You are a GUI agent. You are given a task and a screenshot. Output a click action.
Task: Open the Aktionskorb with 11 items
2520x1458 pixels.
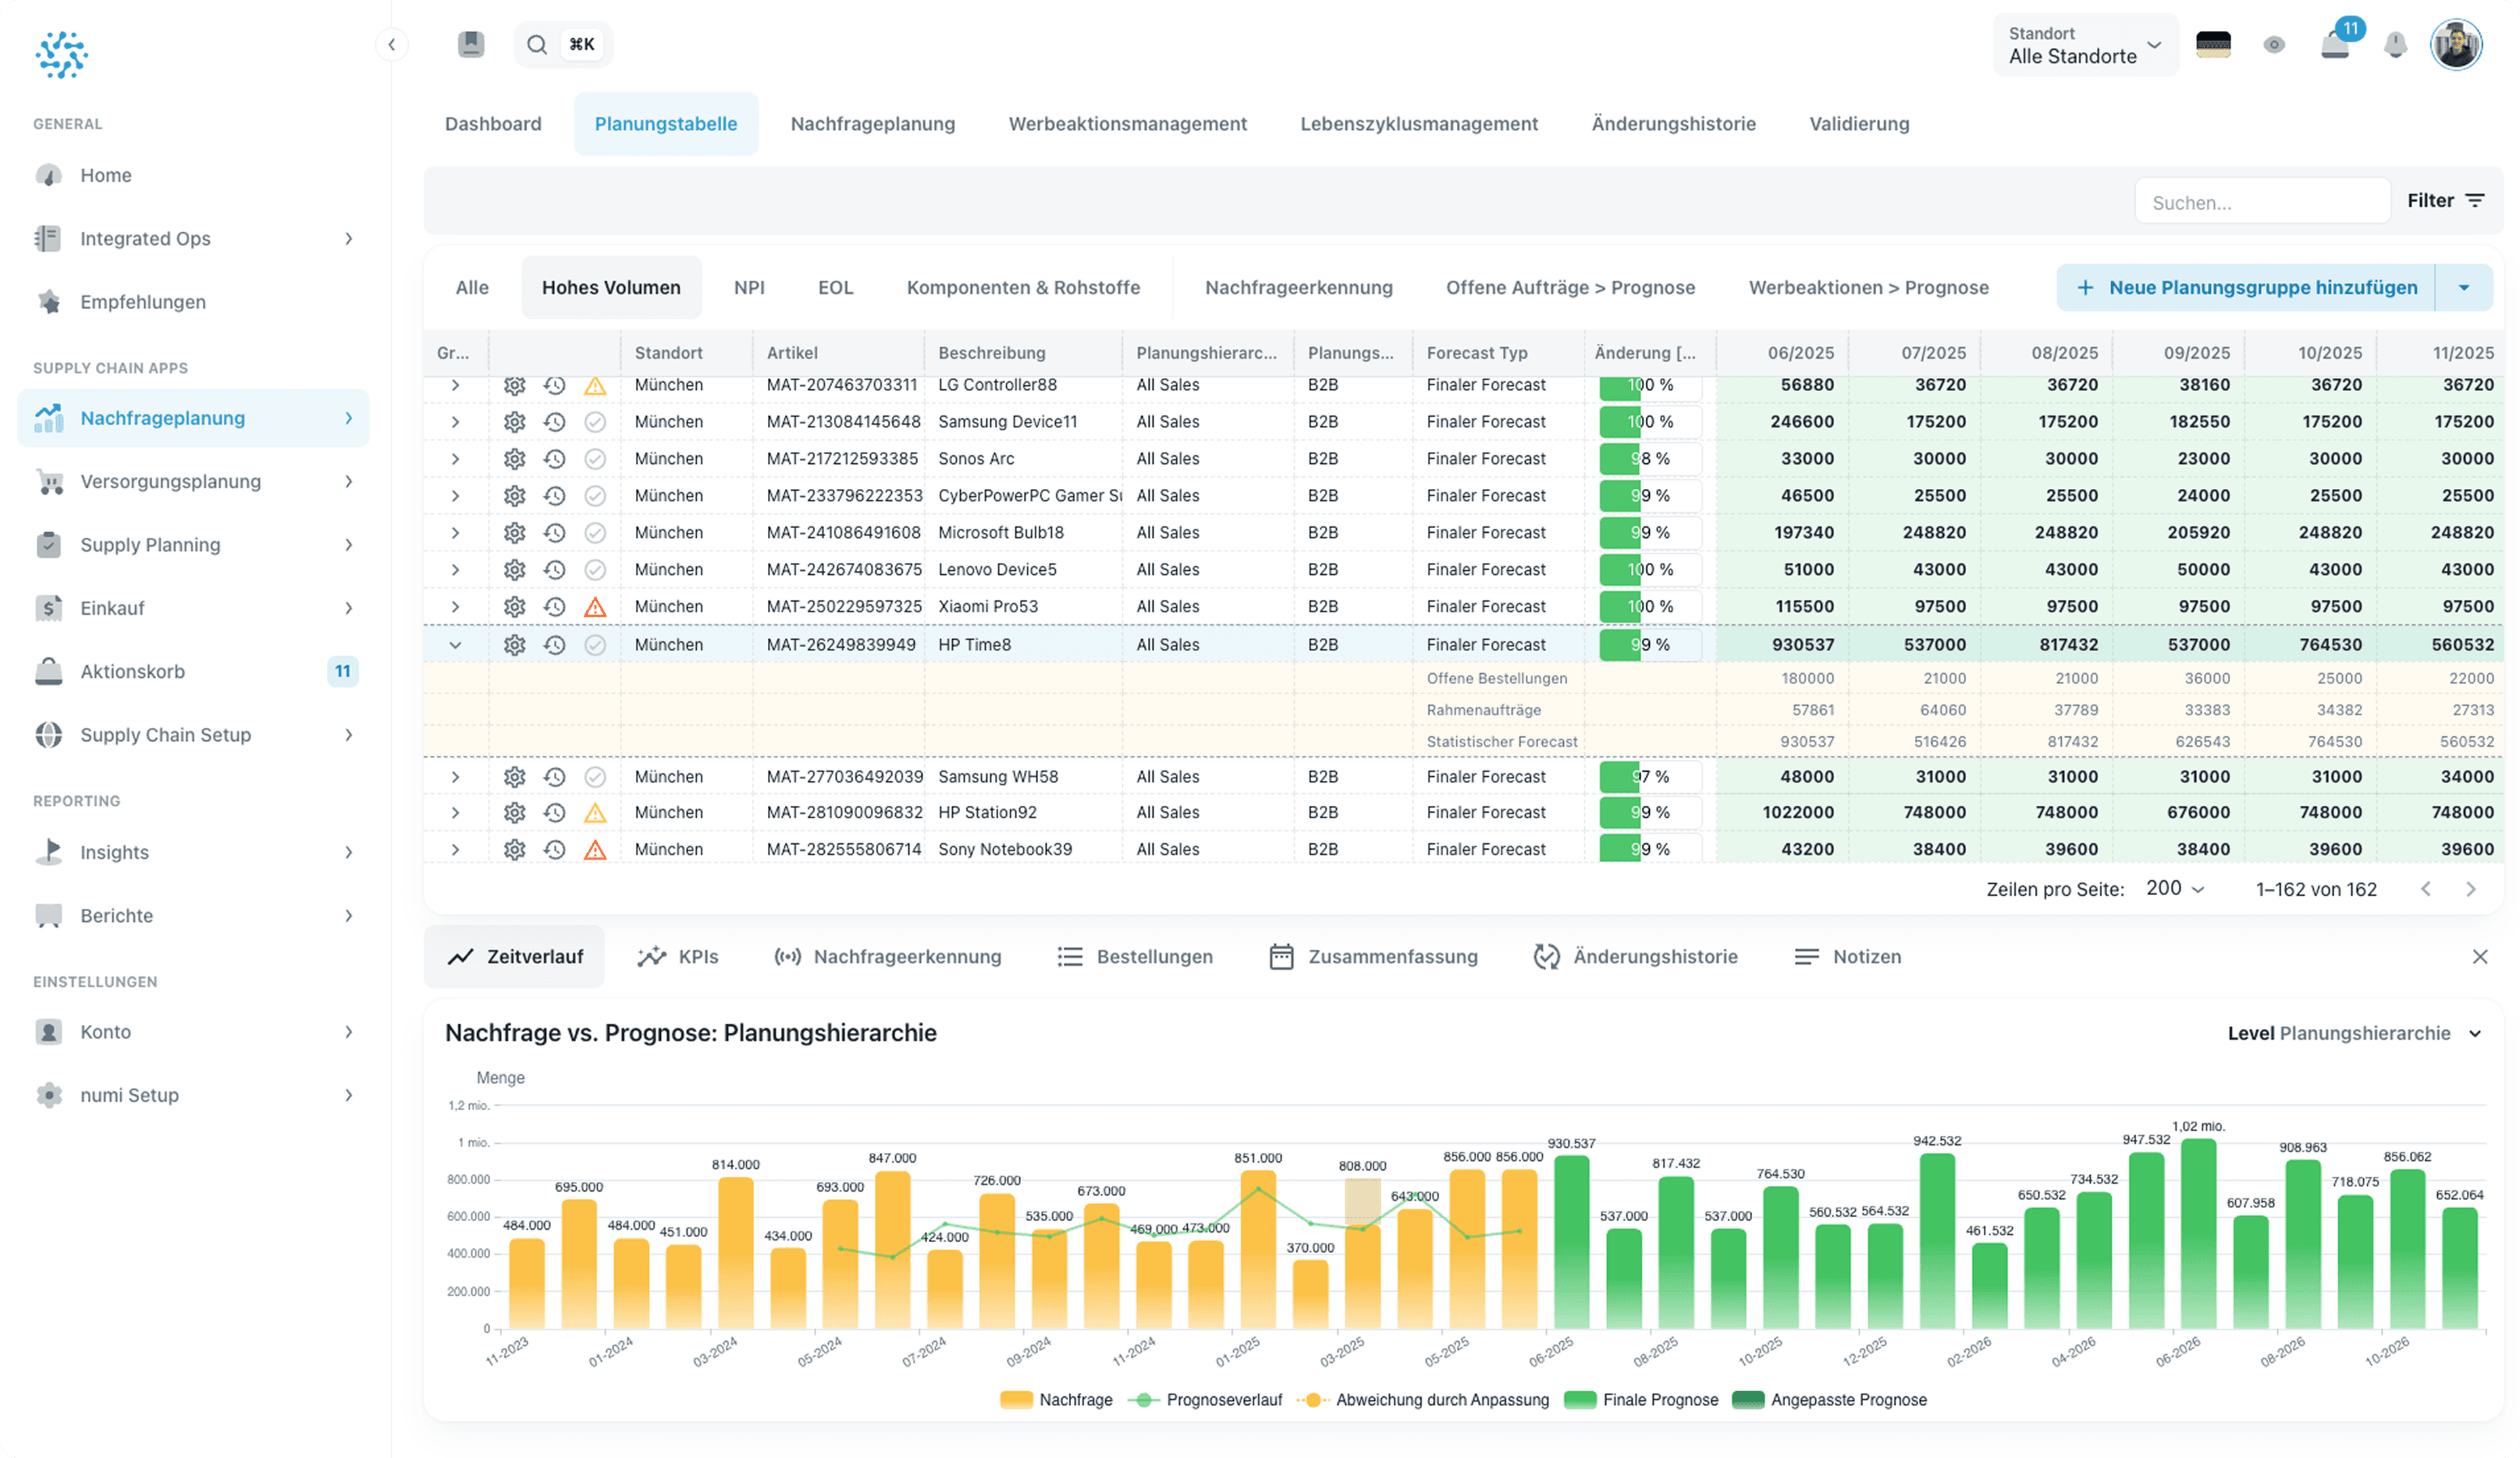click(133, 671)
